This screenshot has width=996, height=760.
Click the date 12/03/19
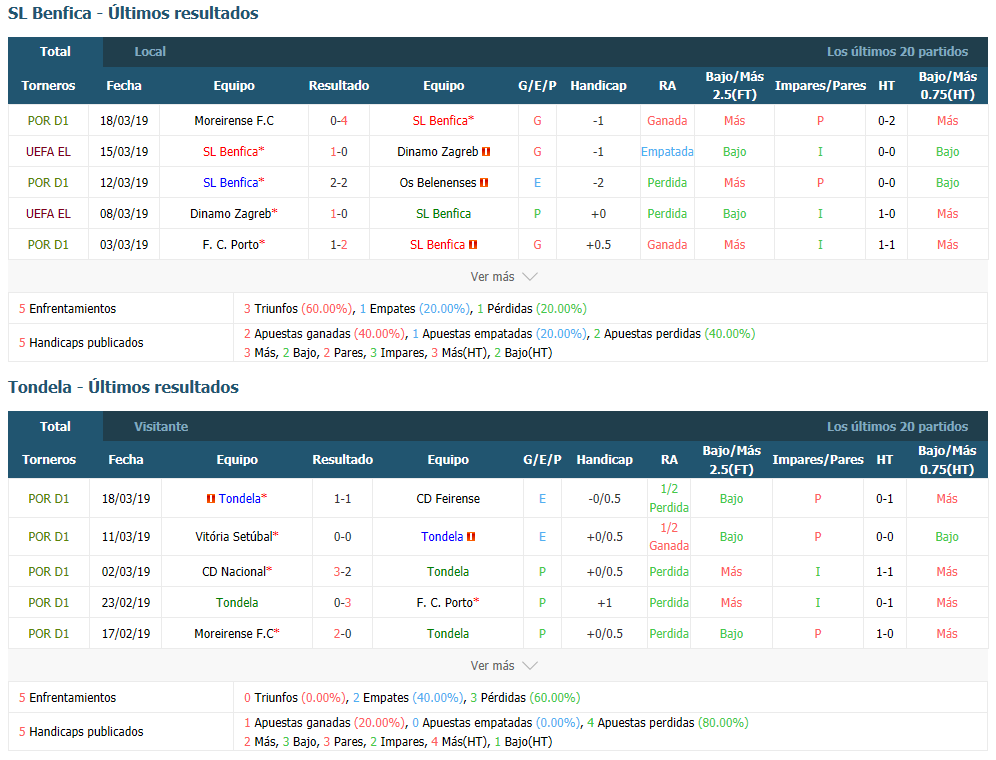pos(124,183)
